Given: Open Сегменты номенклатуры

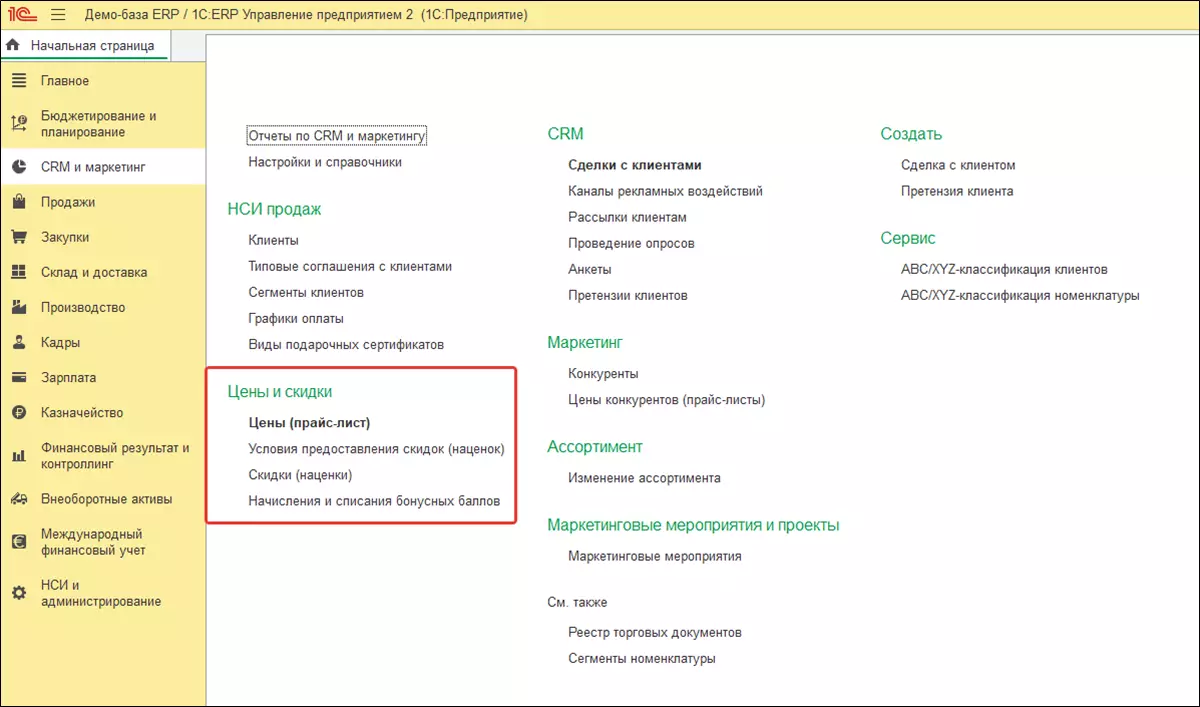Looking at the screenshot, I should click(642, 659).
